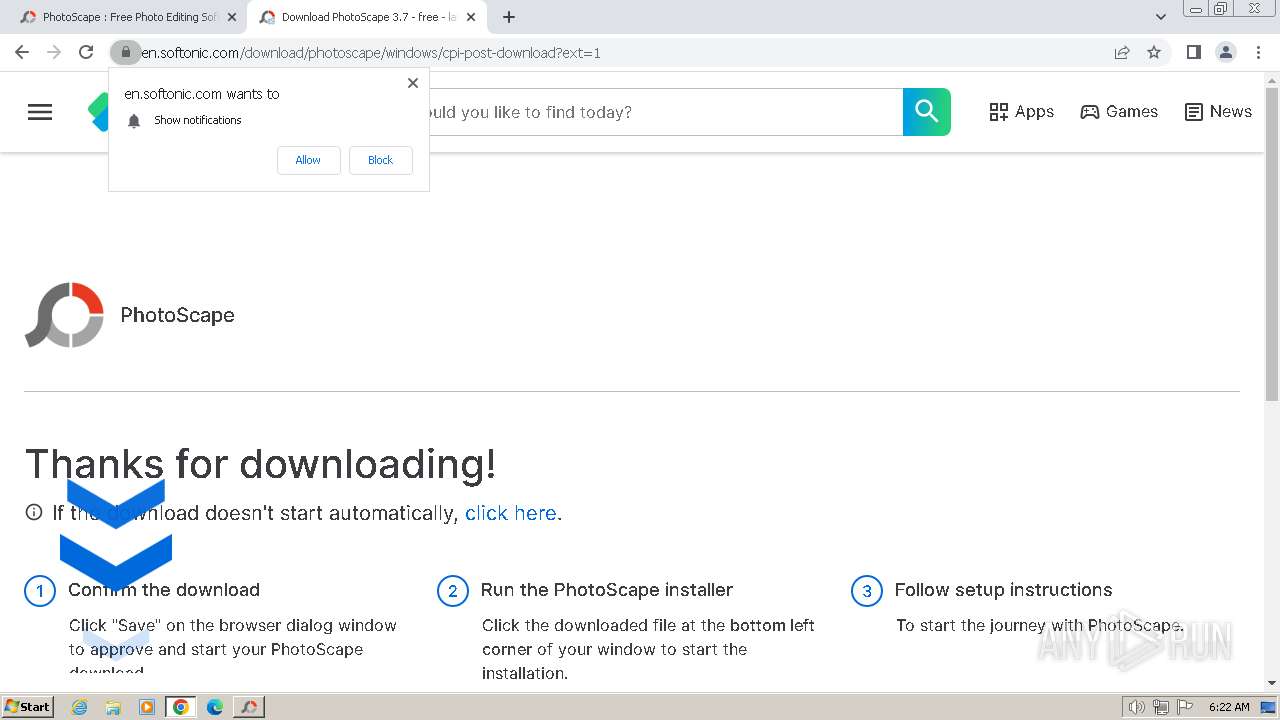This screenshot has height=720, width=1280.
Task: Open a new browser tab
Action: coord(509,17)
